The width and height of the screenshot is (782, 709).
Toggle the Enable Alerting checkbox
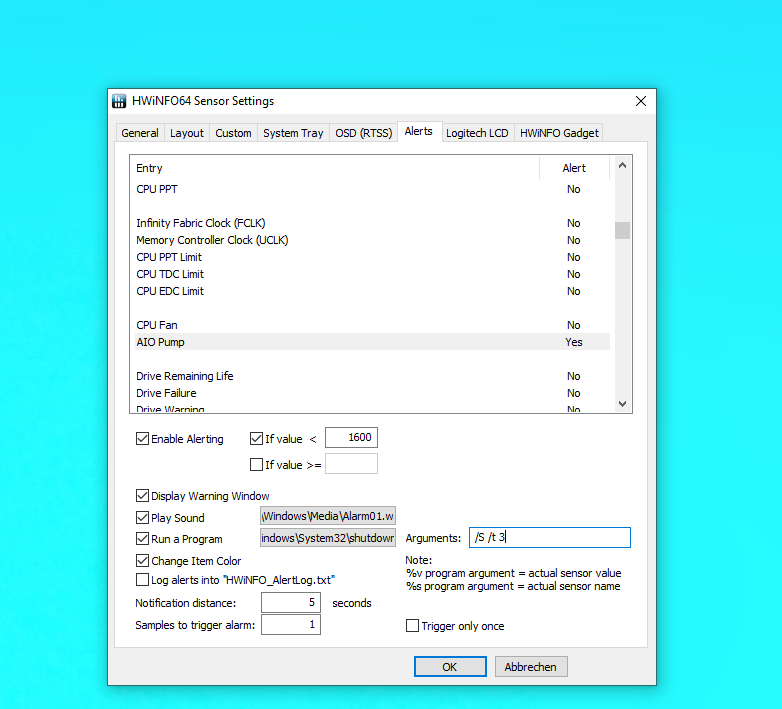coord(142,439)
